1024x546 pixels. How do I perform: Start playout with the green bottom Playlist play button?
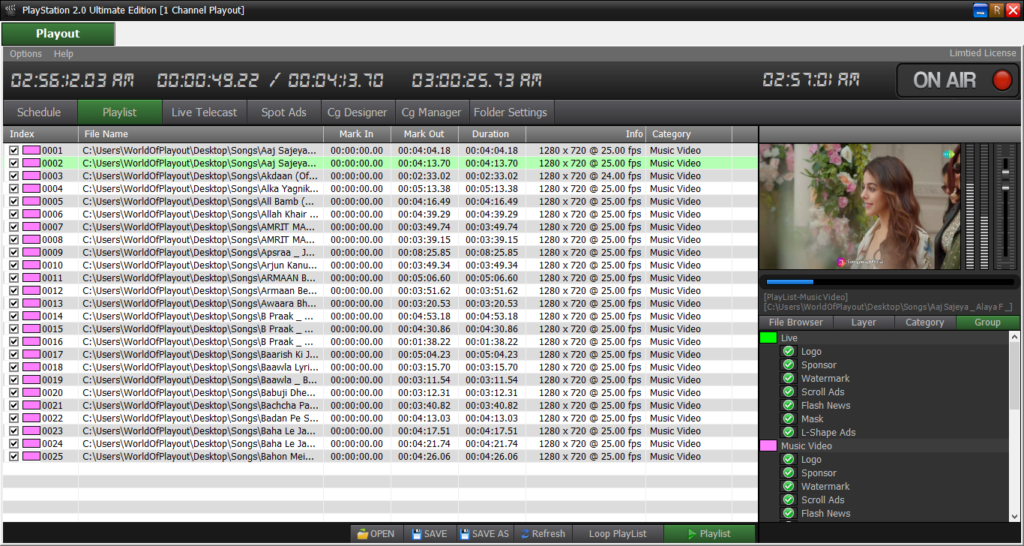pos(709,534)
